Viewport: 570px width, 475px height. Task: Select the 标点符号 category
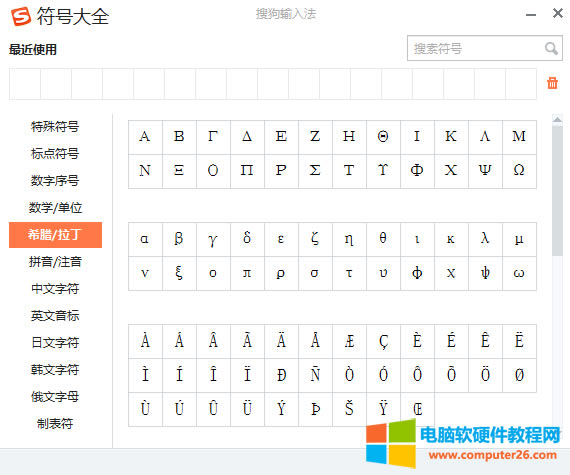(x=55, y=154)
